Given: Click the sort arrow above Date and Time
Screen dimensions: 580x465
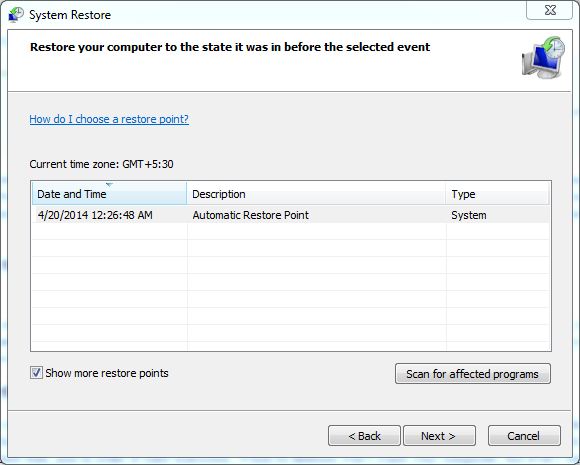Looking at the screenshot, I should [x=109, y=184].
